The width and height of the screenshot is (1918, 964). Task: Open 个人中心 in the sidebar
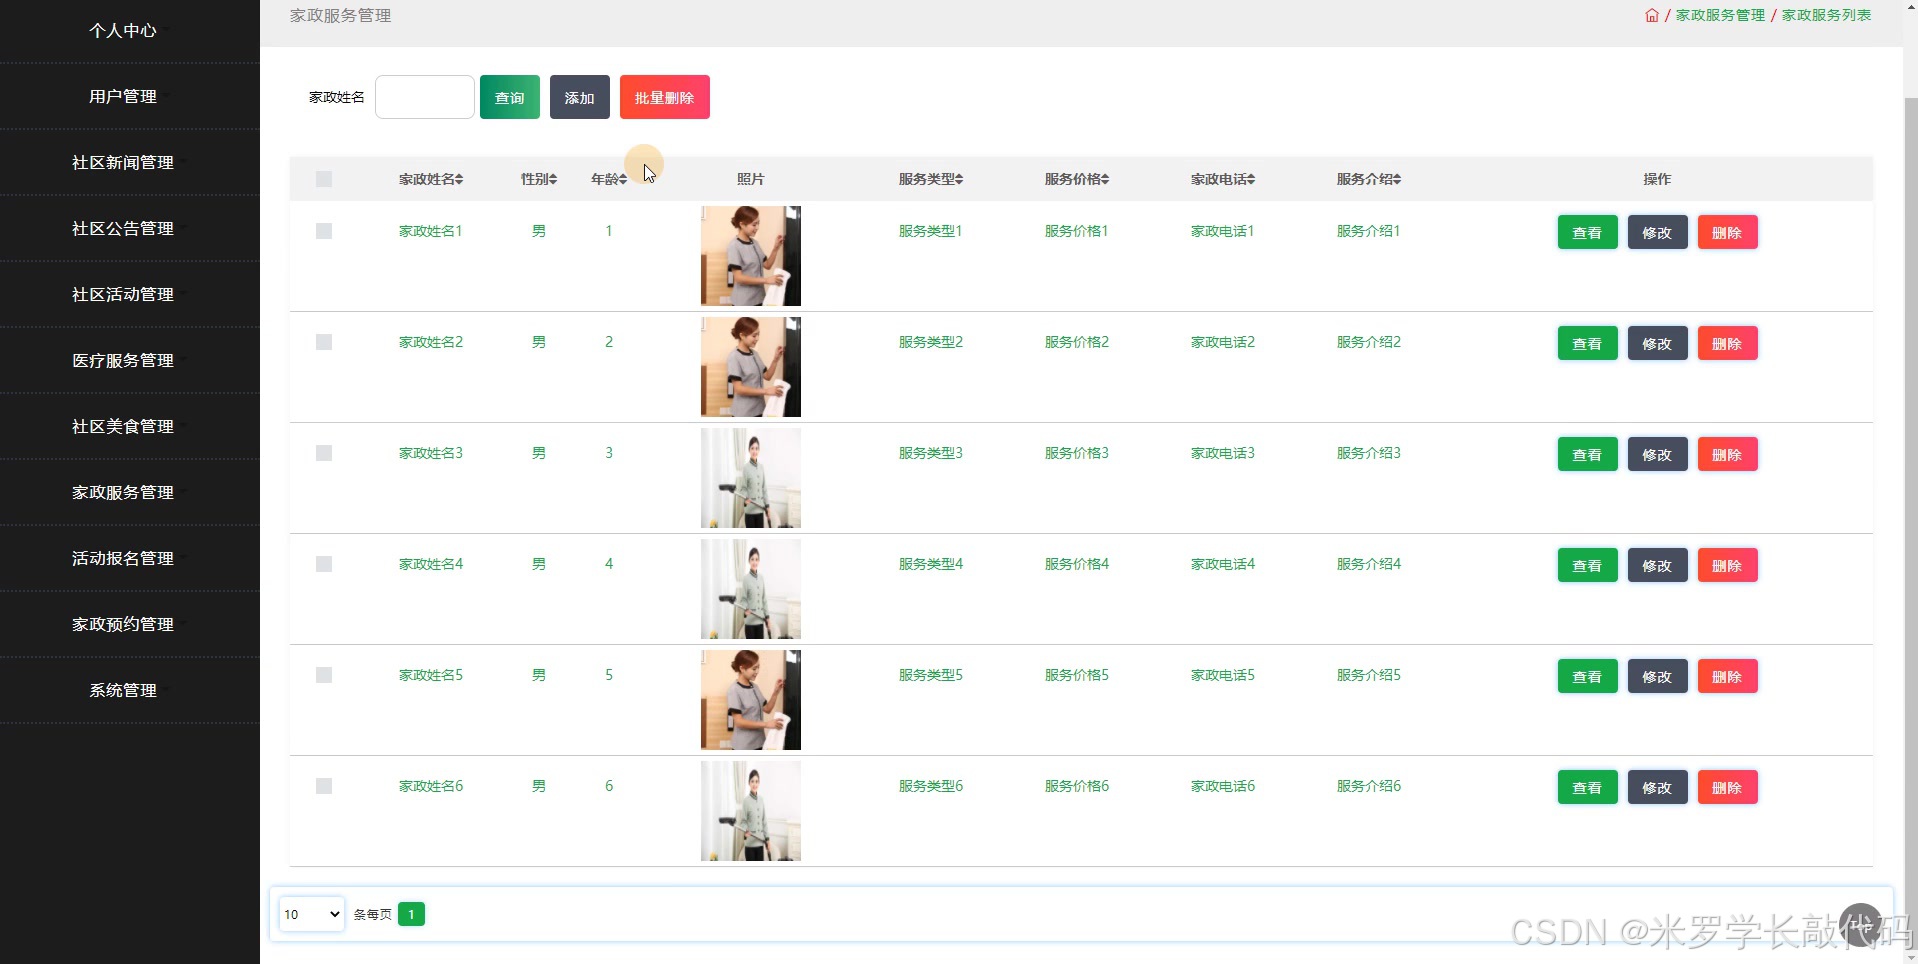123,31
